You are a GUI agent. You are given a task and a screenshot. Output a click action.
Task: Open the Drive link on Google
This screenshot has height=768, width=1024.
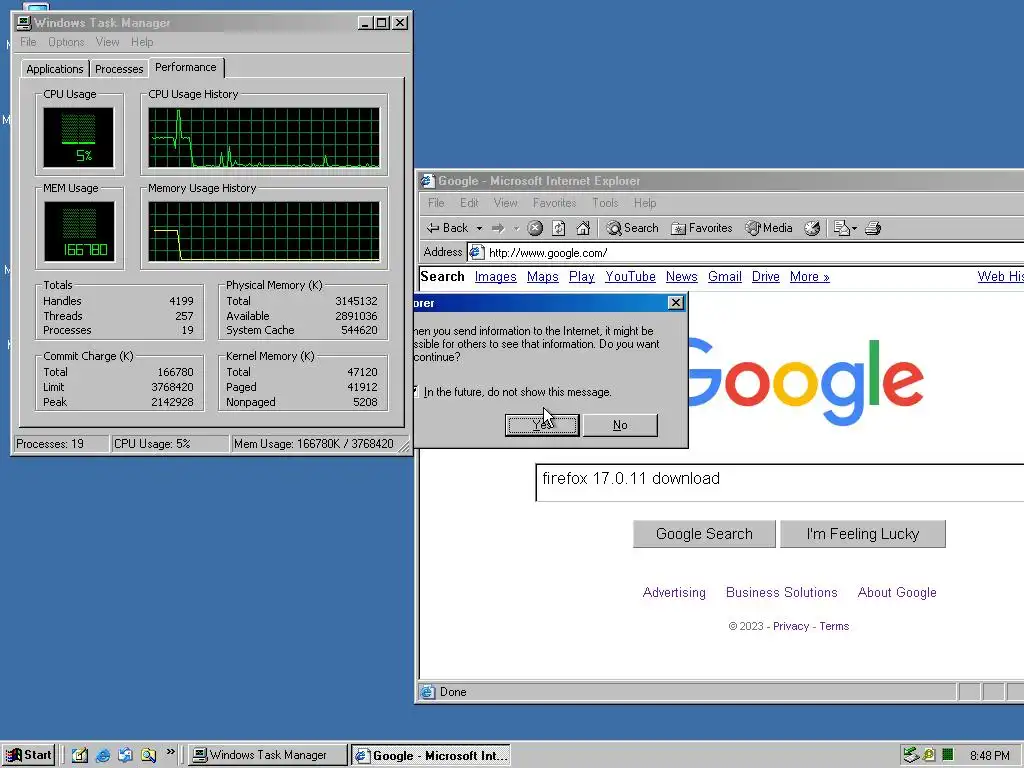[765, 277]
